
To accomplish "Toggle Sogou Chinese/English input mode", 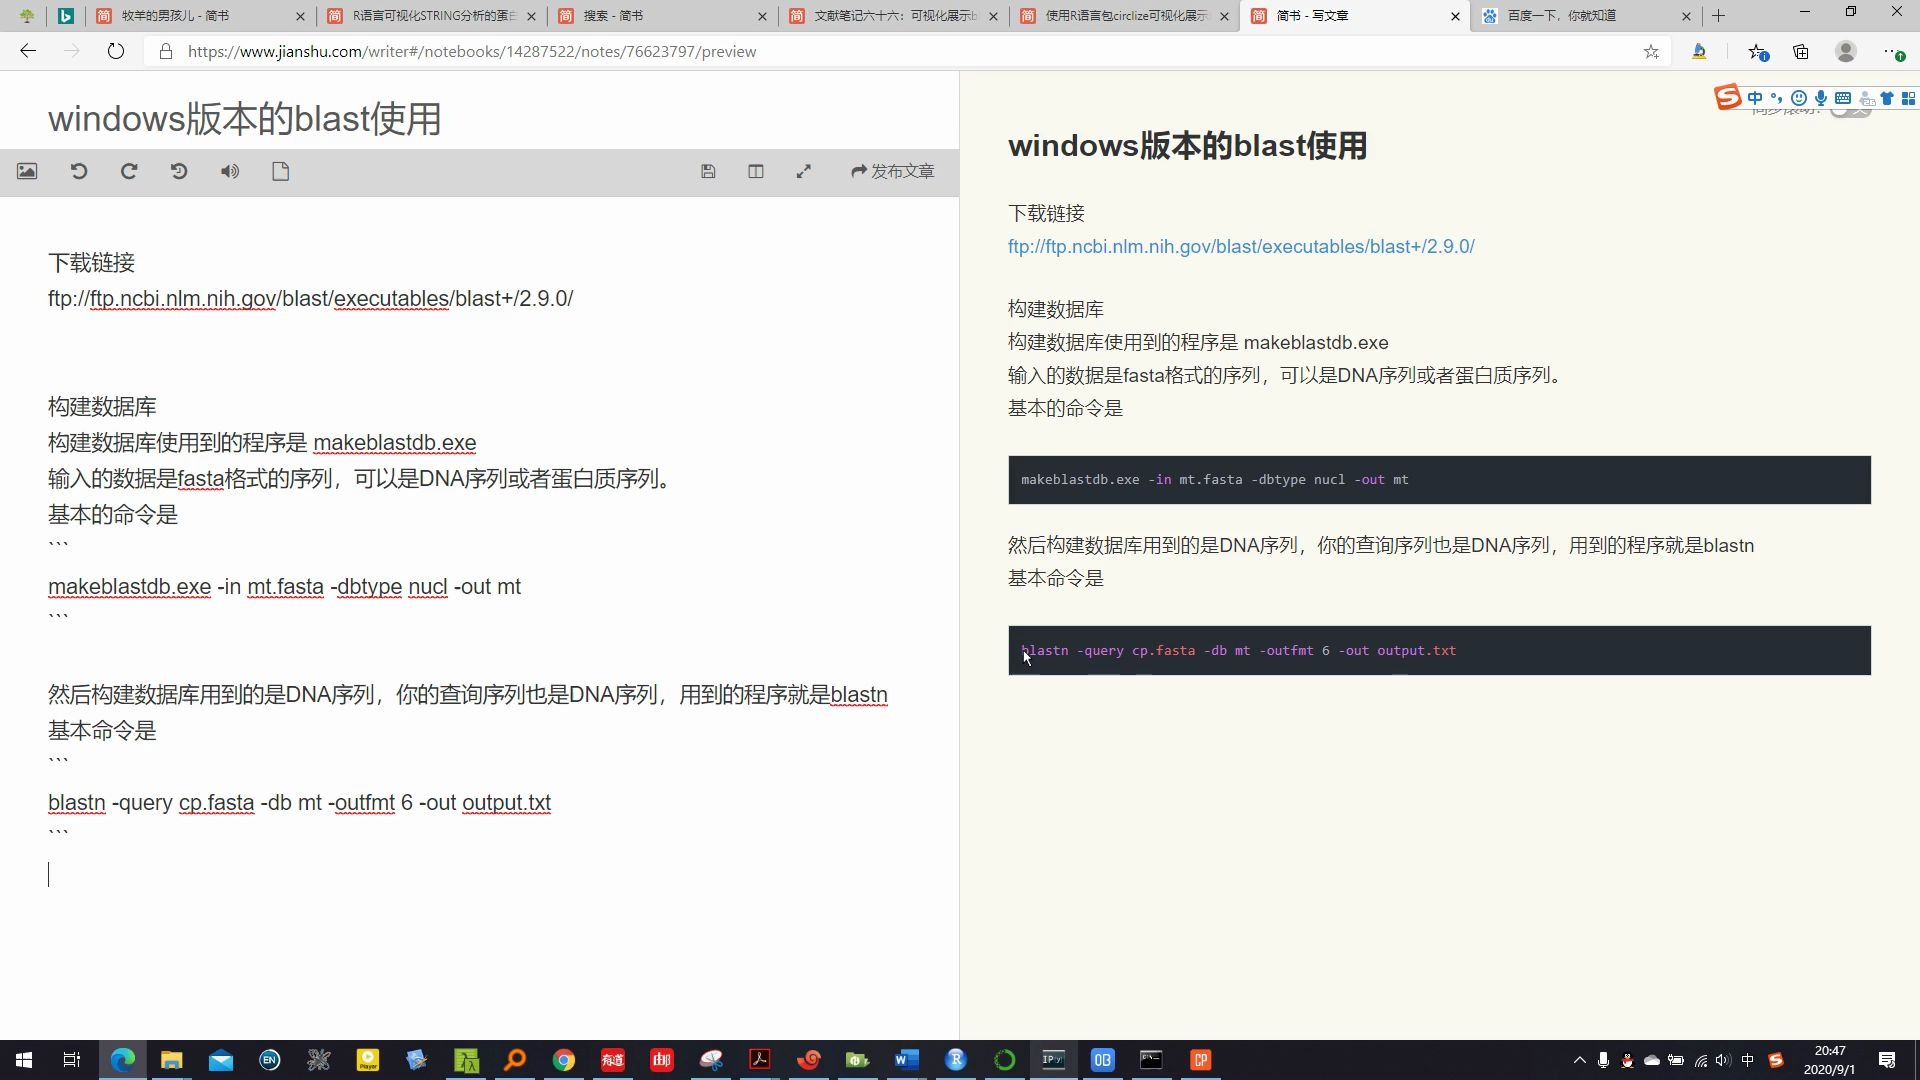I will coord(1755,98).
